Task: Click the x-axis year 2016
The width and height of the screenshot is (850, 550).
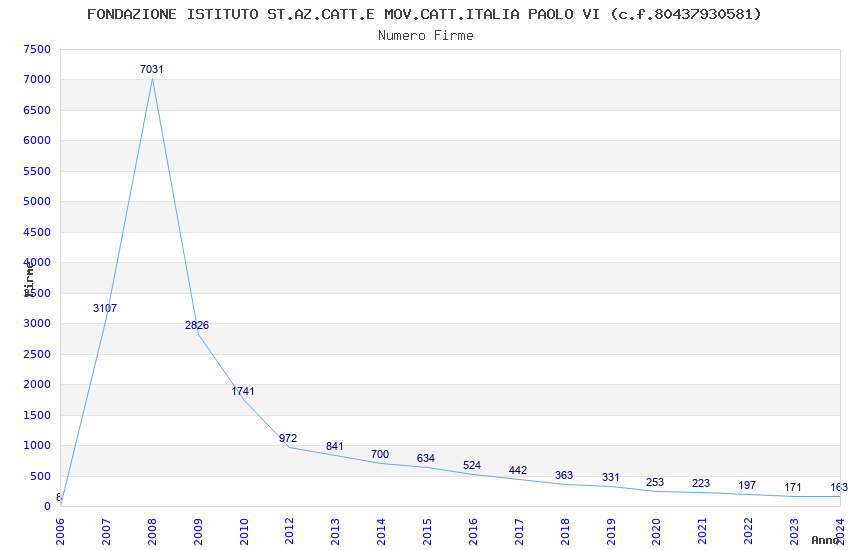Action: pos(473,531)
